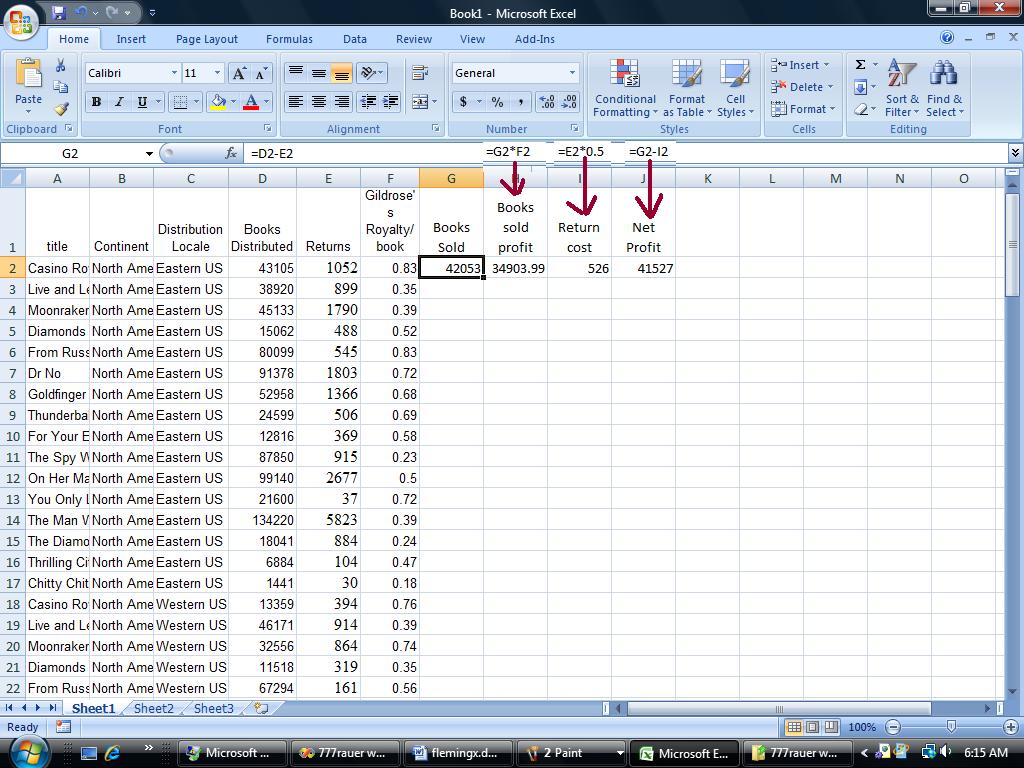1024x768 pixels.
Task: Toggle Italic formatting
Action: 119,102
